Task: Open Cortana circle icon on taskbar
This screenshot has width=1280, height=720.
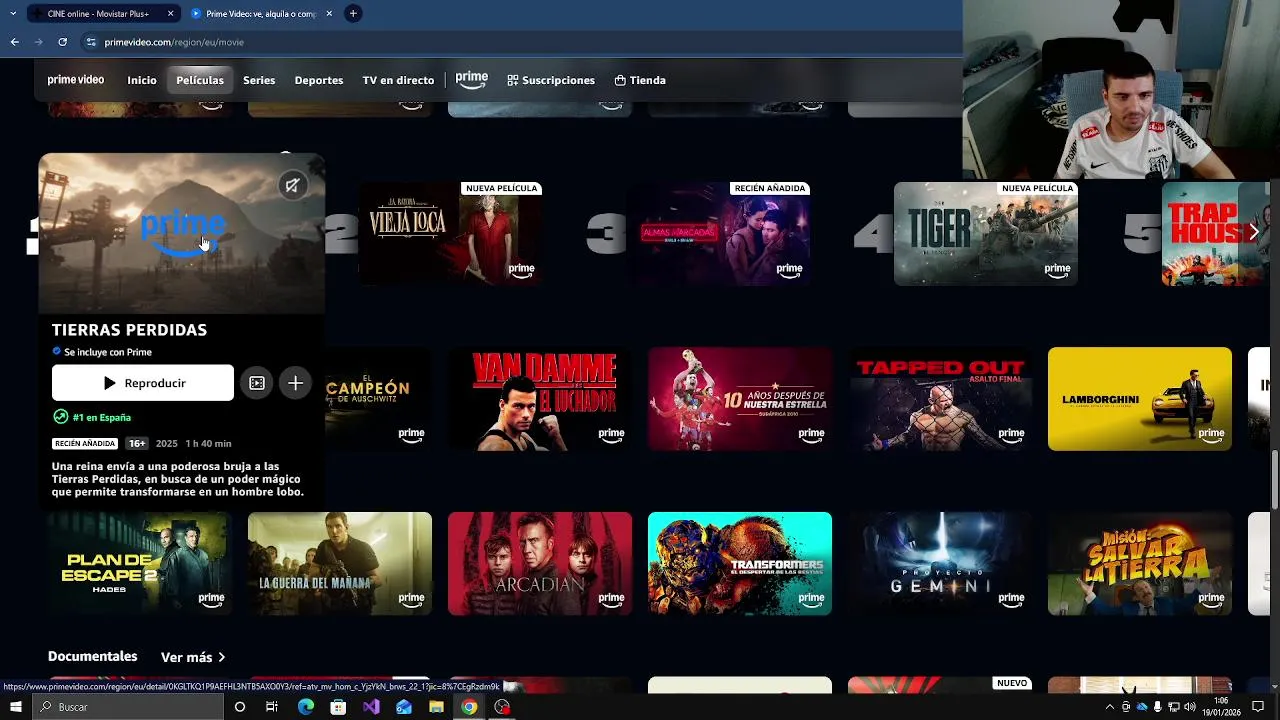Action: (x=239, y=707)
